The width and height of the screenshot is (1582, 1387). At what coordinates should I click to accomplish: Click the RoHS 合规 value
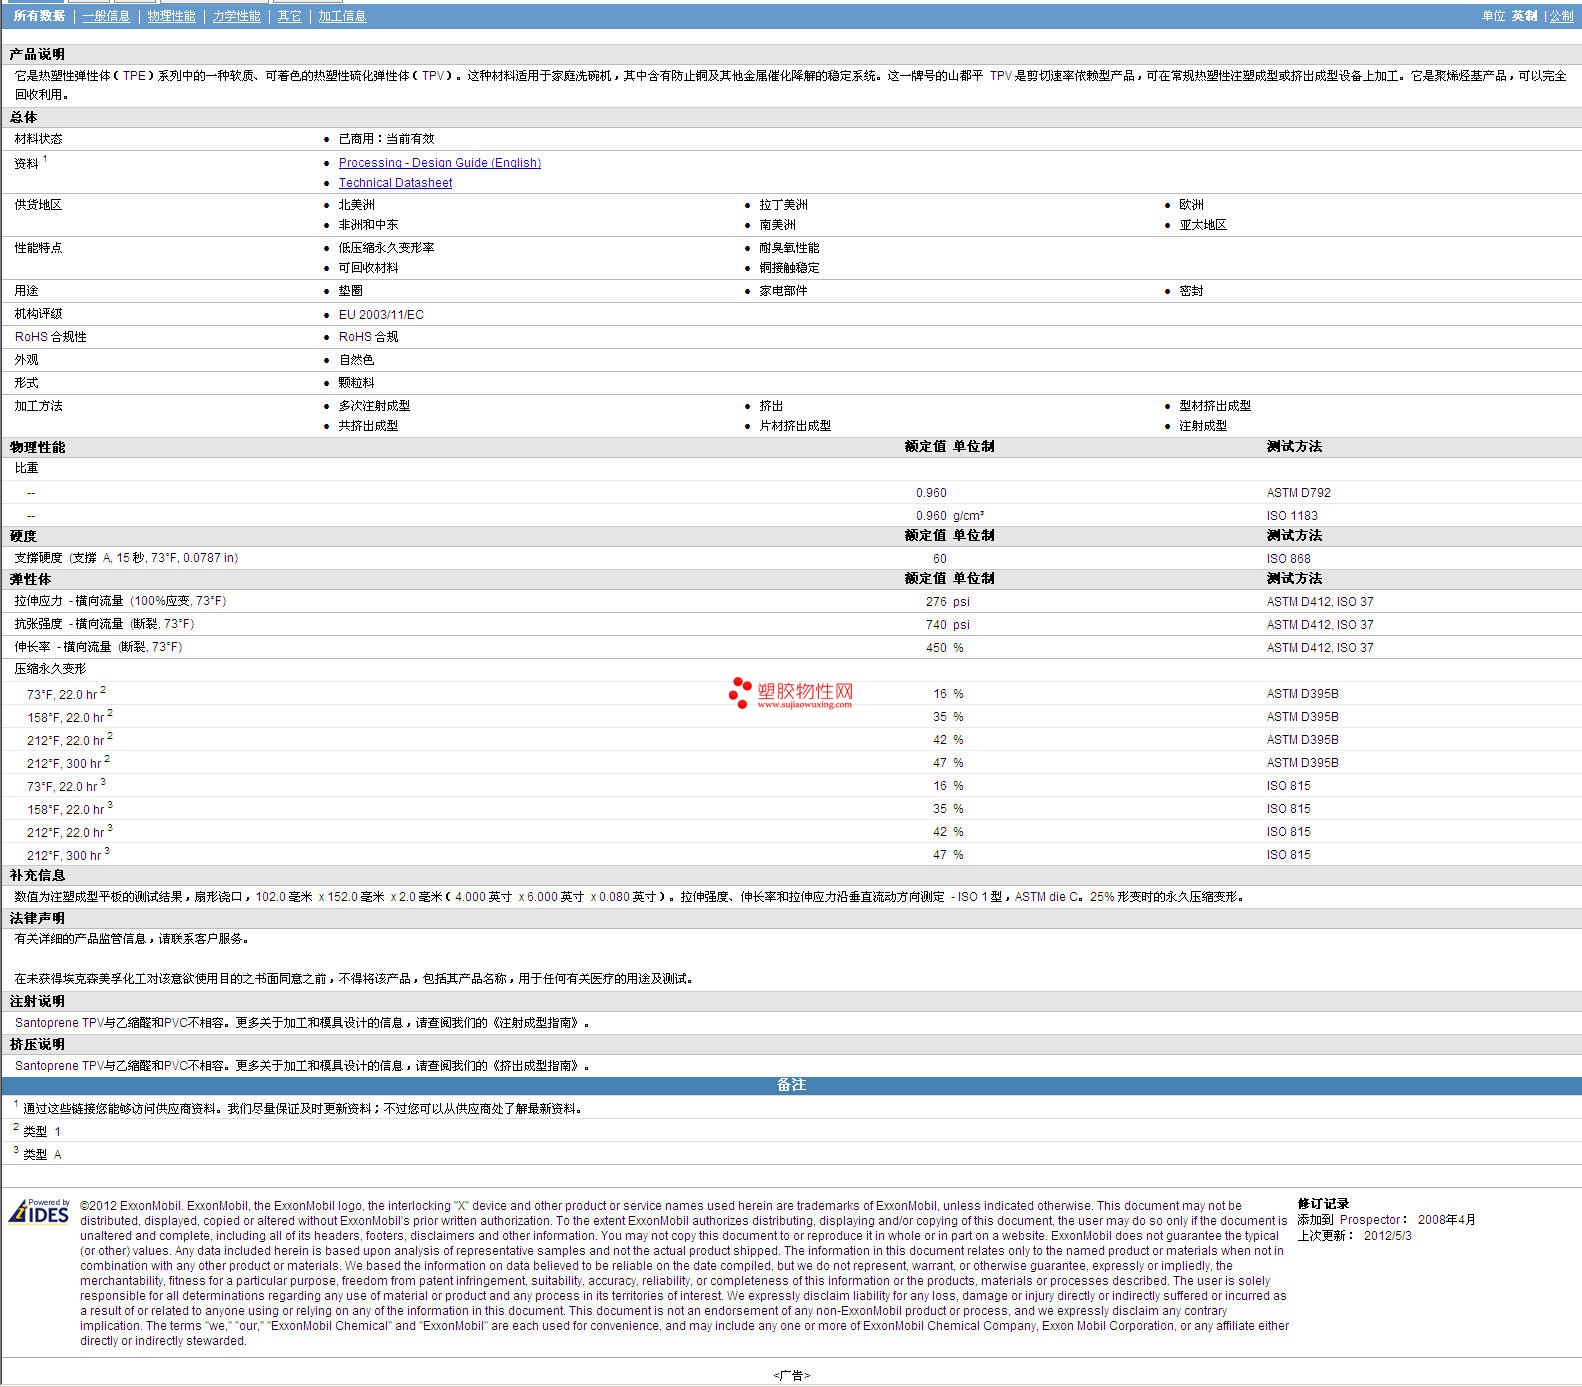tap(368, 337)
